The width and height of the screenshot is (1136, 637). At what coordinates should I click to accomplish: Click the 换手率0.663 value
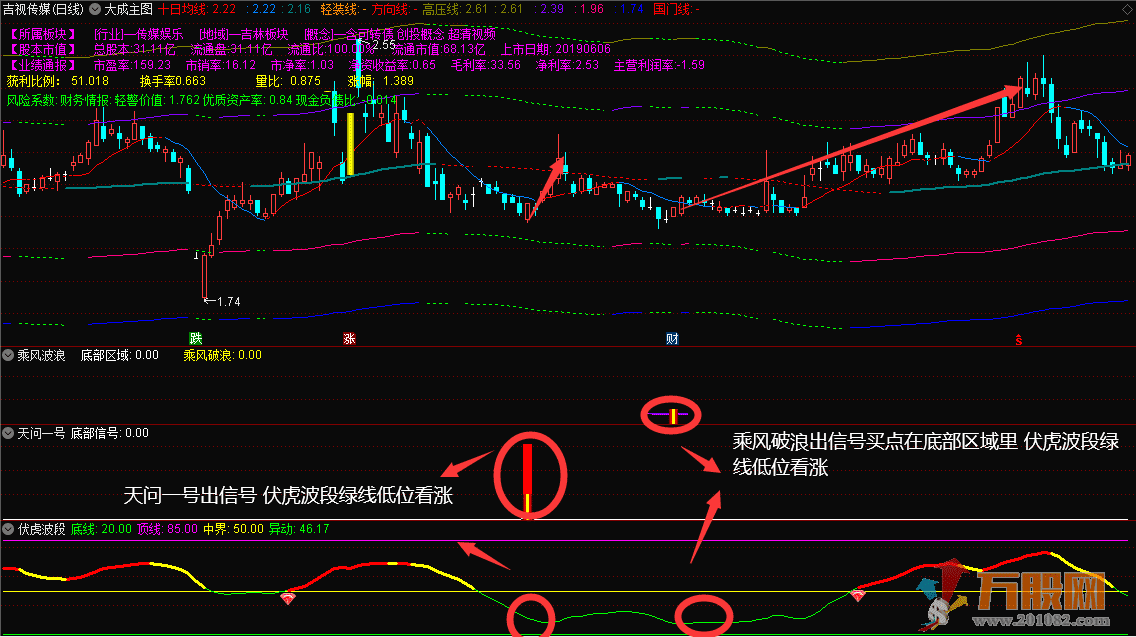point(172,81)
